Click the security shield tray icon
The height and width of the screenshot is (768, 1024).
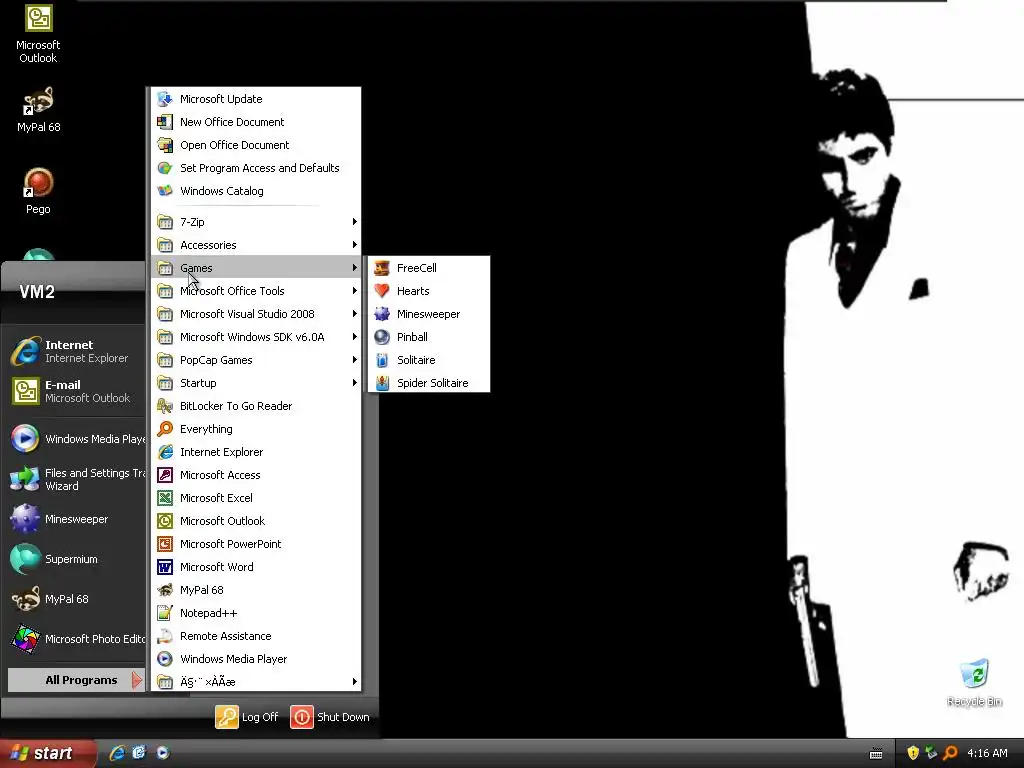click(x=913, y=753)
